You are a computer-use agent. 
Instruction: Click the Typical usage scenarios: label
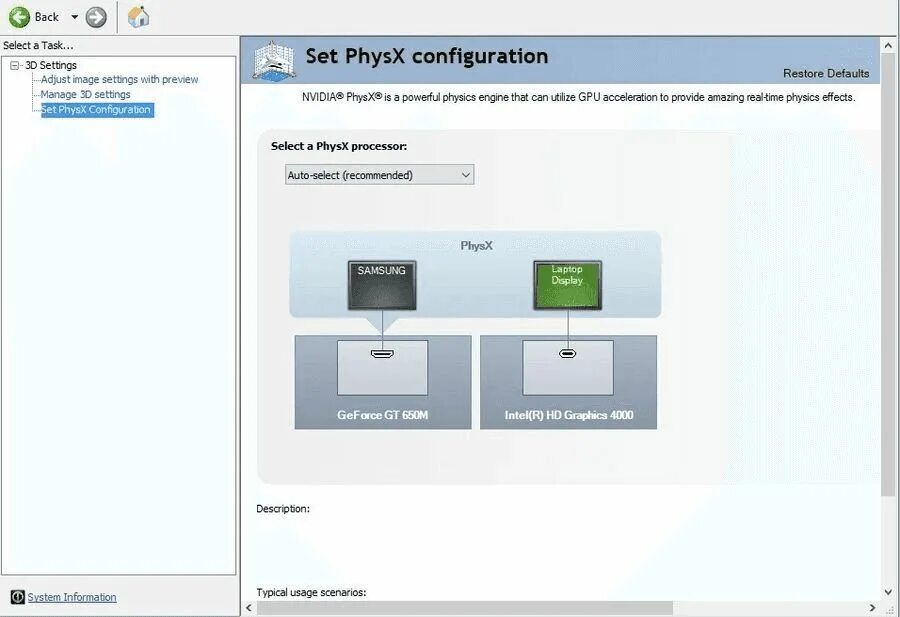311,592
